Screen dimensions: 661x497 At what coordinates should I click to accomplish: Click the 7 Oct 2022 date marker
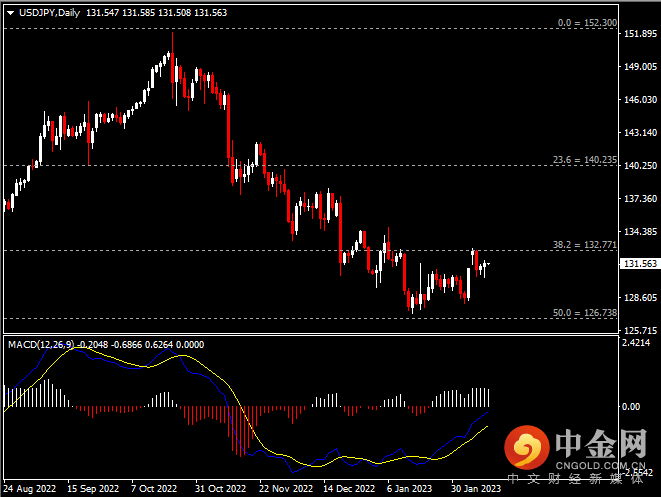[155, 489]
